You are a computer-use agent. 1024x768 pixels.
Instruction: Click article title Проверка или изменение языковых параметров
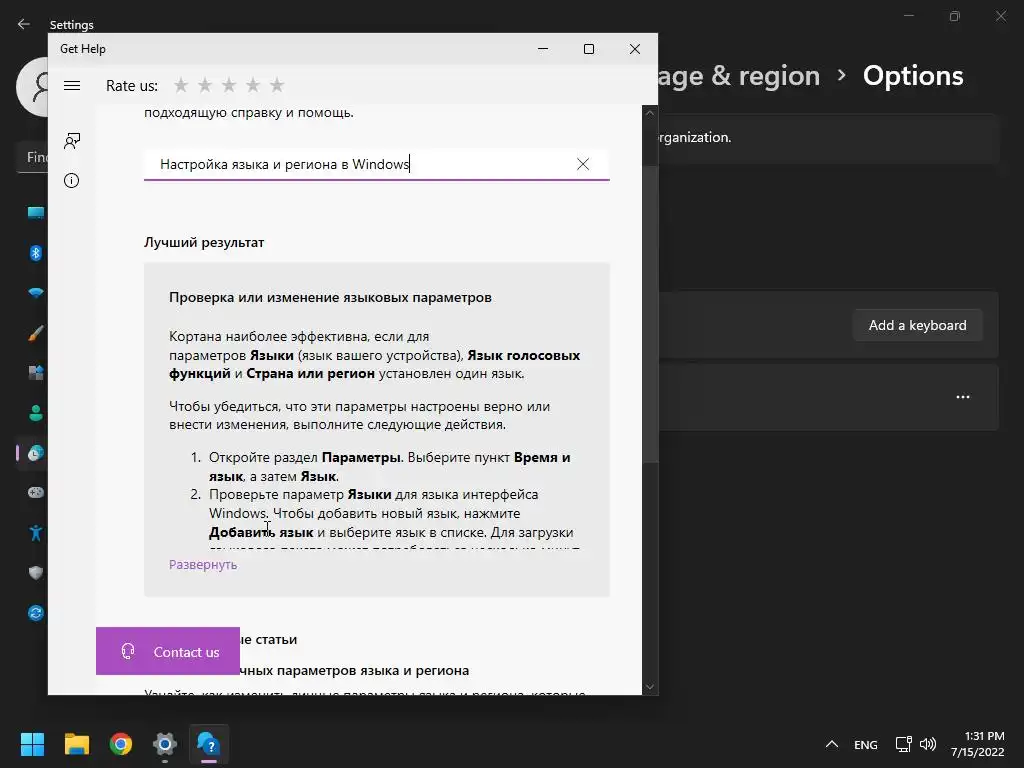coord(330,297)
